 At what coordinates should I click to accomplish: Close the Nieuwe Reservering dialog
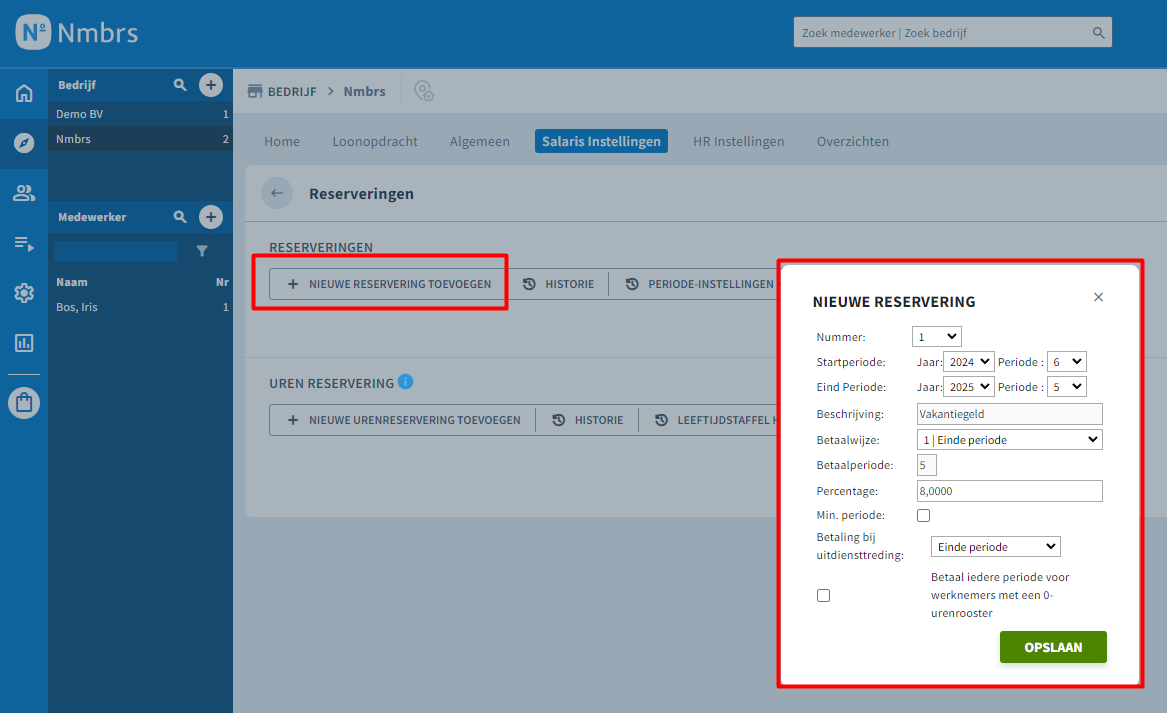click(x=1099, y=297)
